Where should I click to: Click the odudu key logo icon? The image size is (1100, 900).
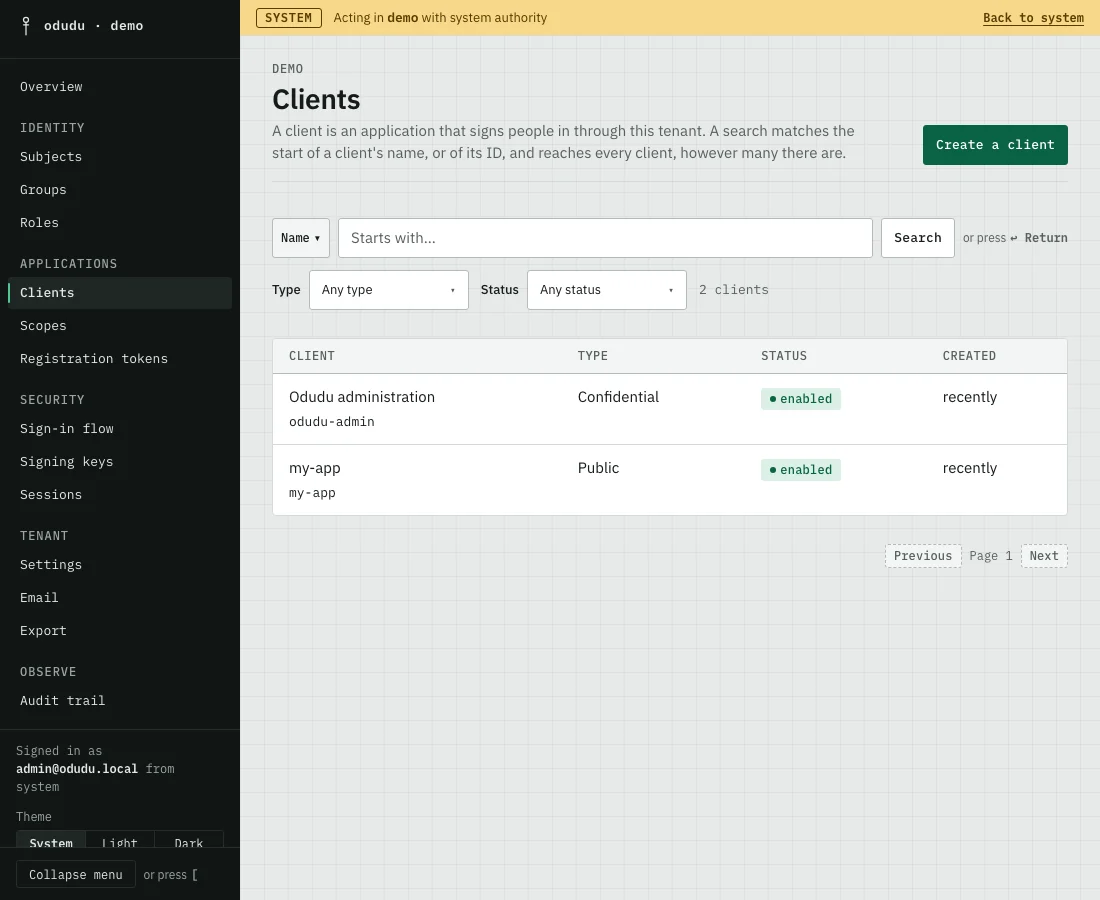pyautogui.click(x=26, y=26)
